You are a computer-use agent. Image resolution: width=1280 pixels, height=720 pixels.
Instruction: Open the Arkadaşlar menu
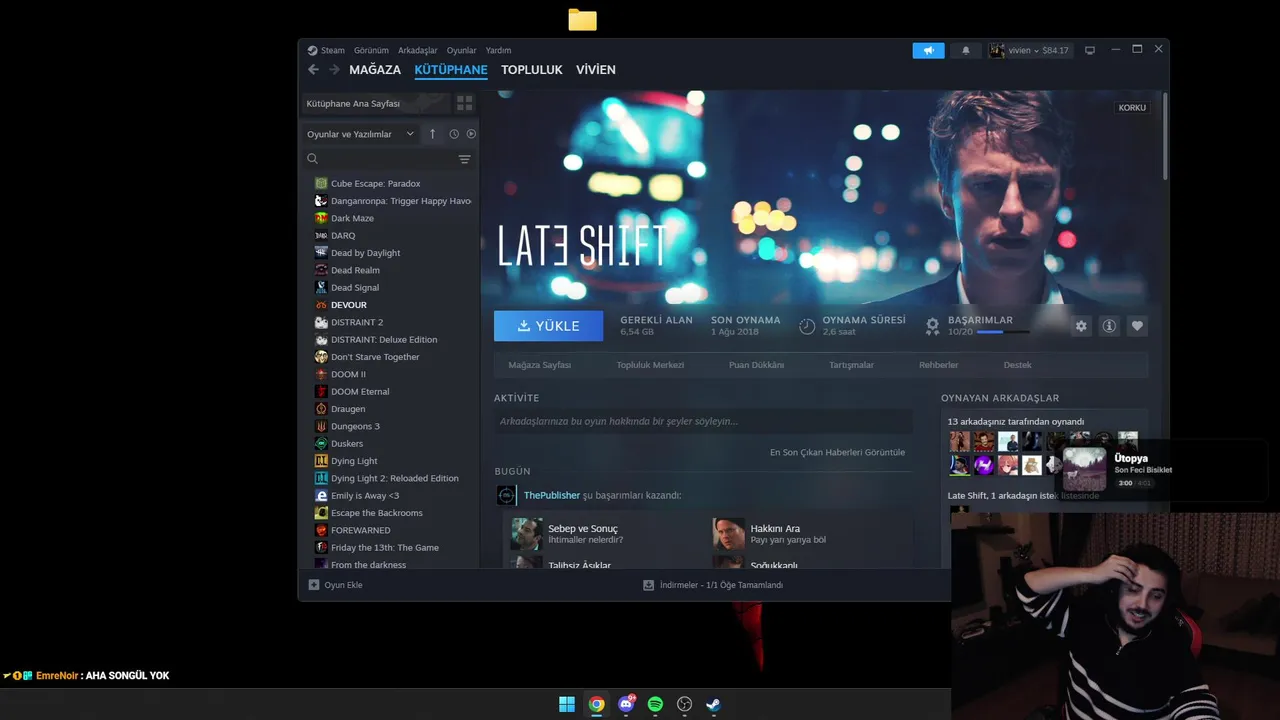coord(418,50)
